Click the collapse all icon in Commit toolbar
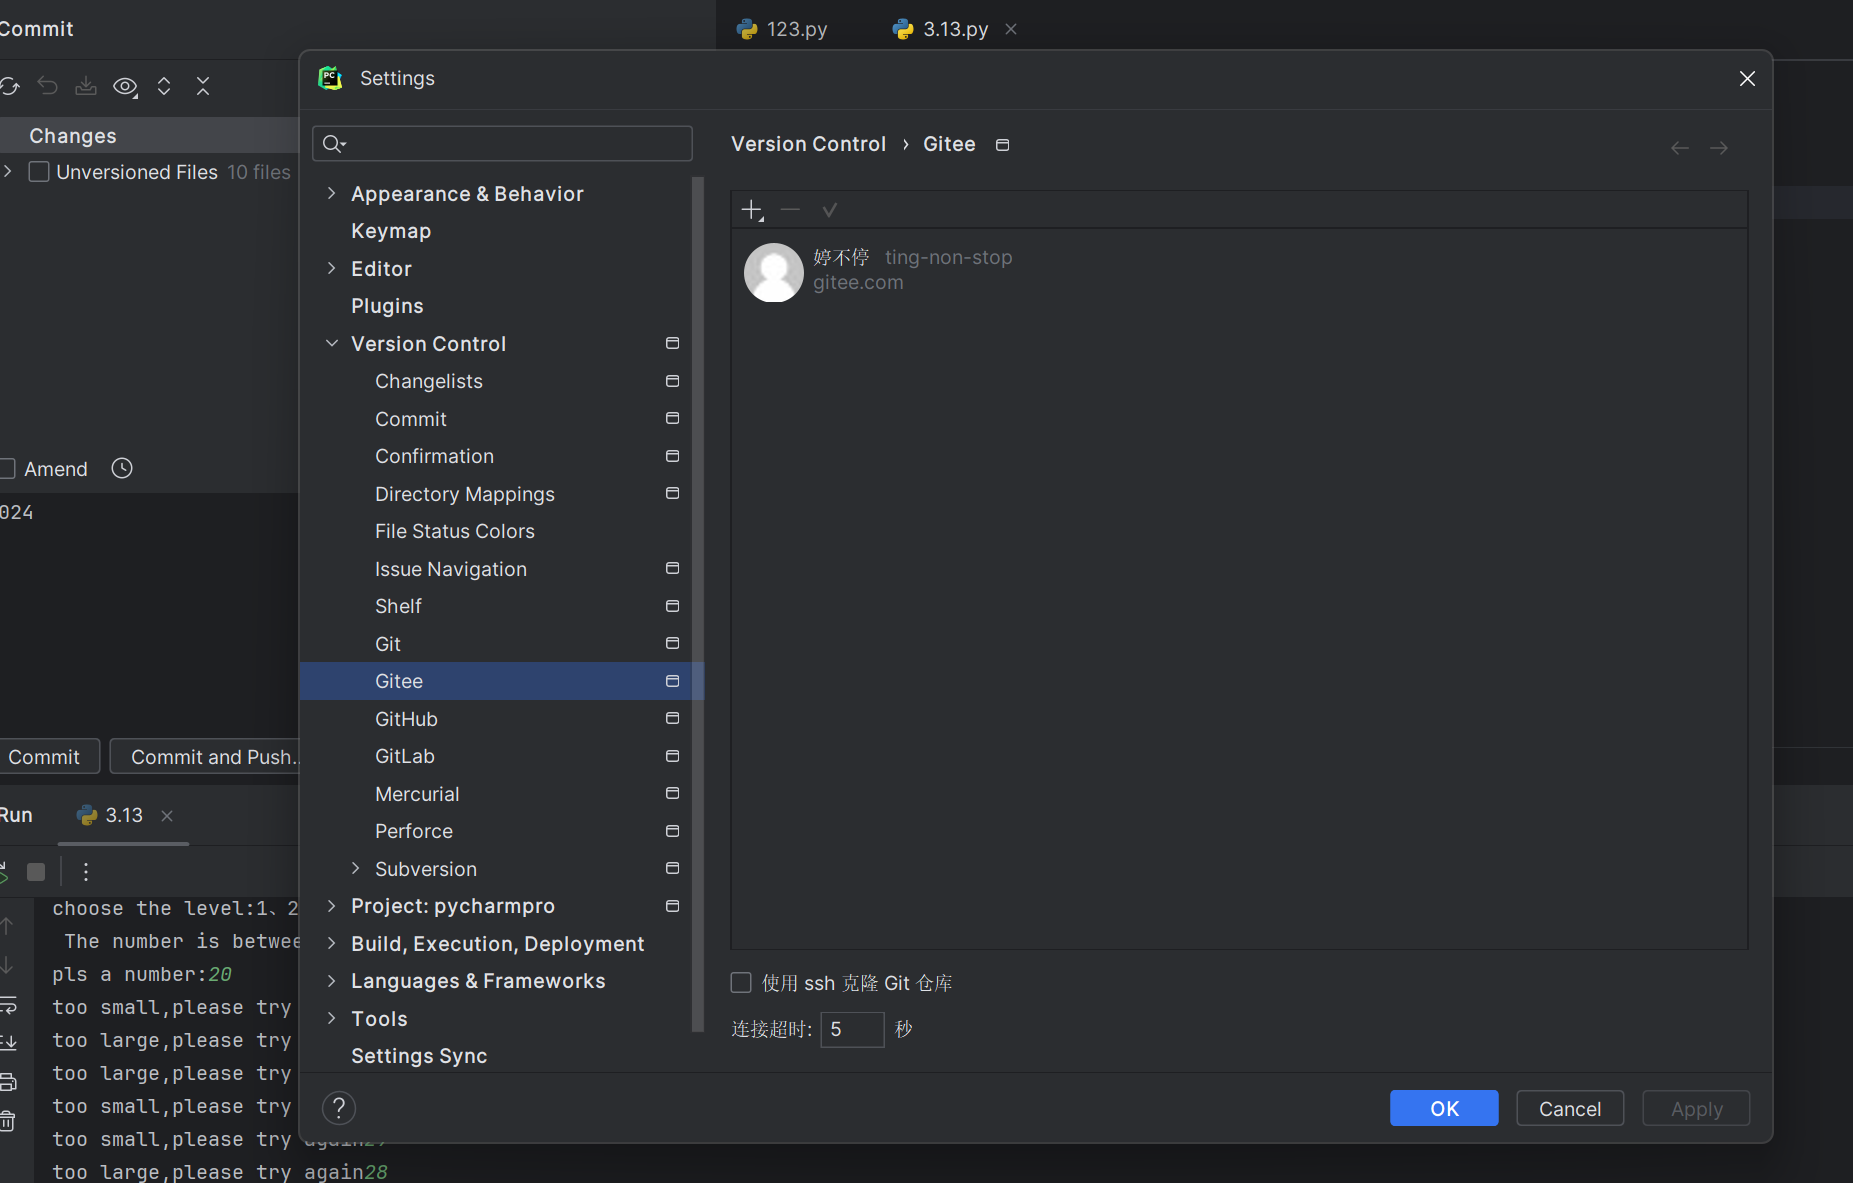This screenshot has width=1853, height=1183. (x=203, y=86)
